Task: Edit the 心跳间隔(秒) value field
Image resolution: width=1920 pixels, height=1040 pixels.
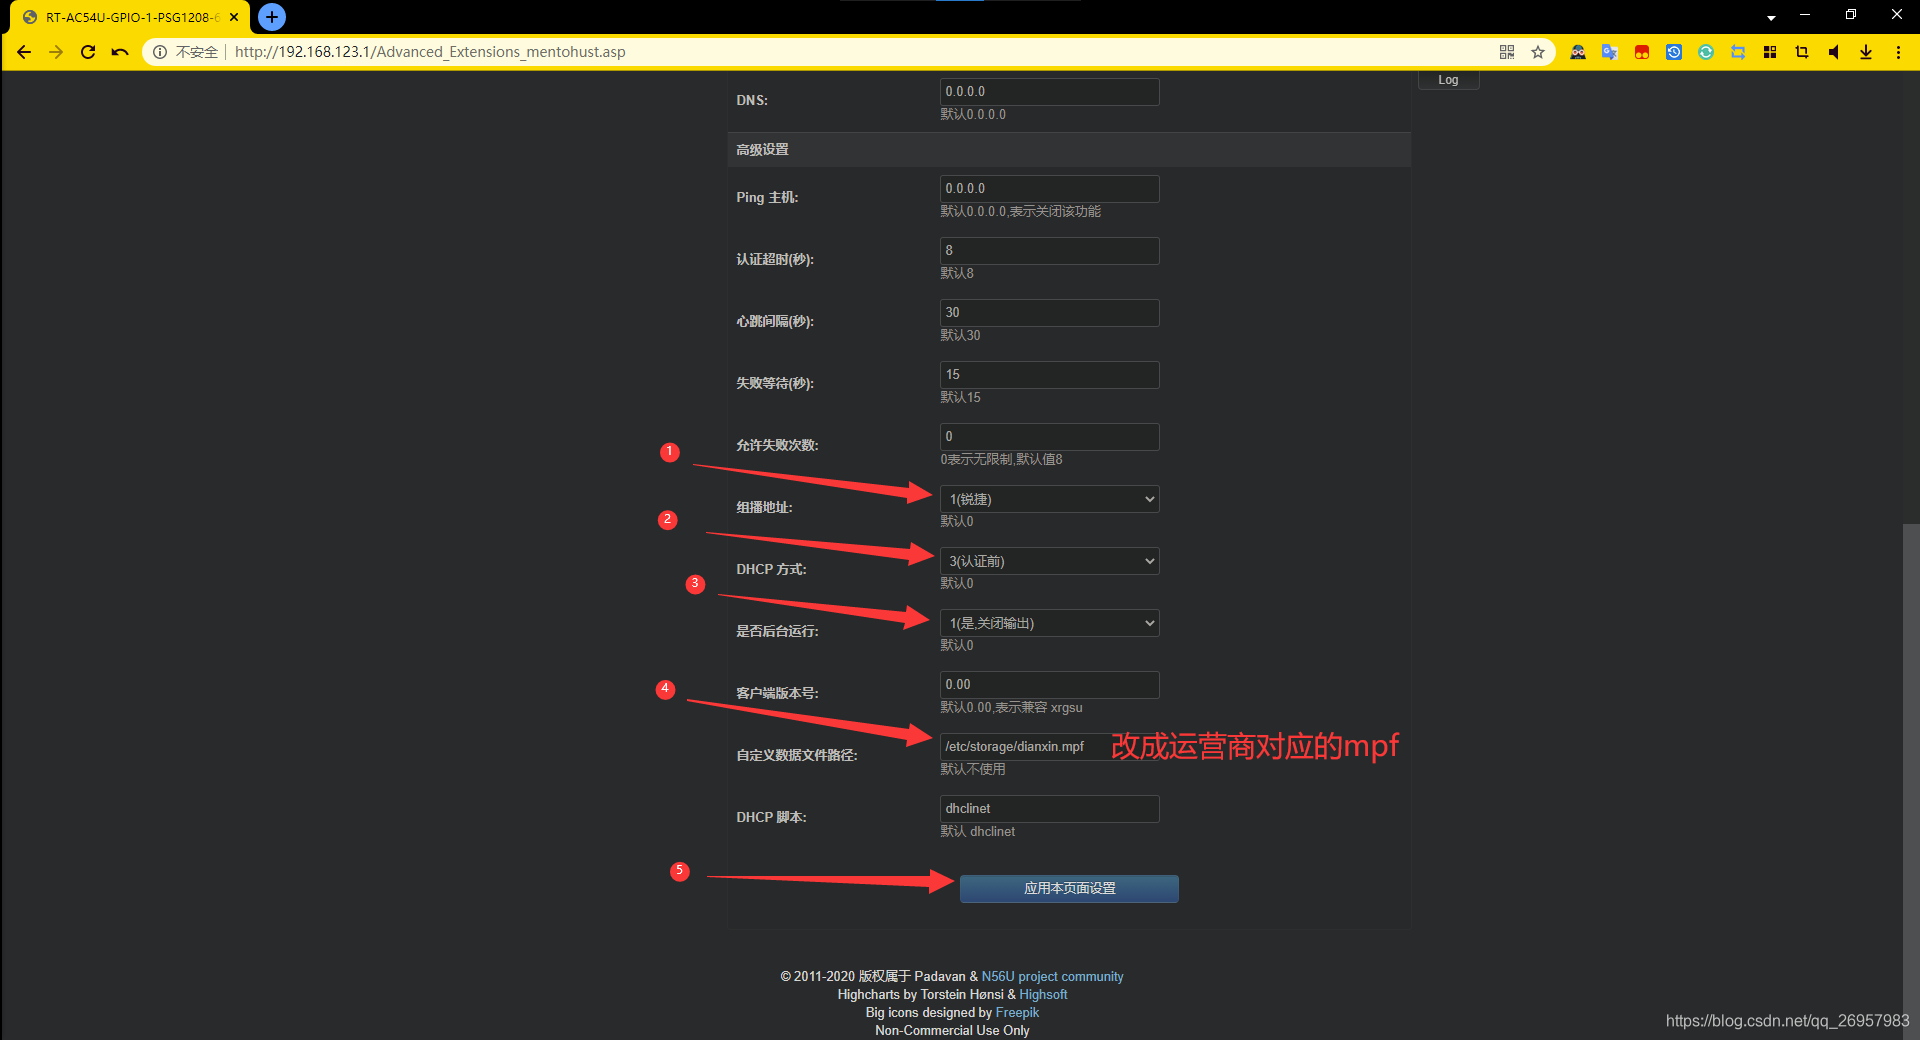Action: (1049, 312)
